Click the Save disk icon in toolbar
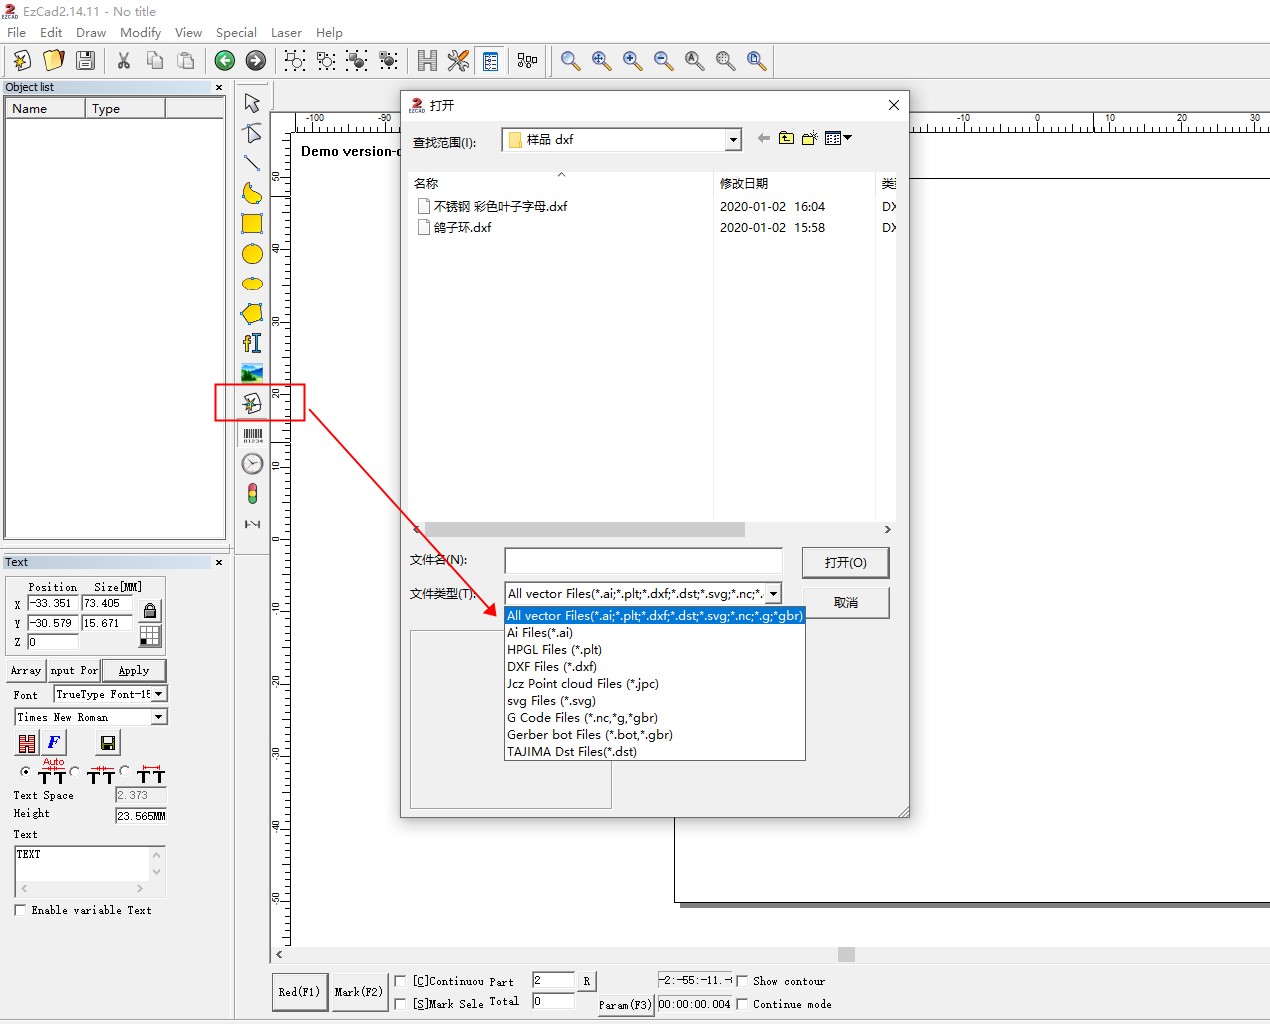 pyautogui.click(x=86, y=61)
